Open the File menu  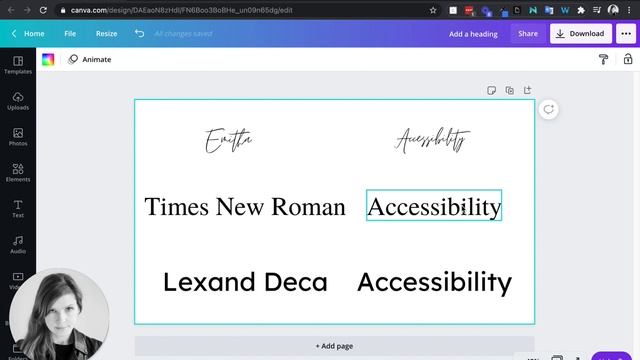coord(70,33)
